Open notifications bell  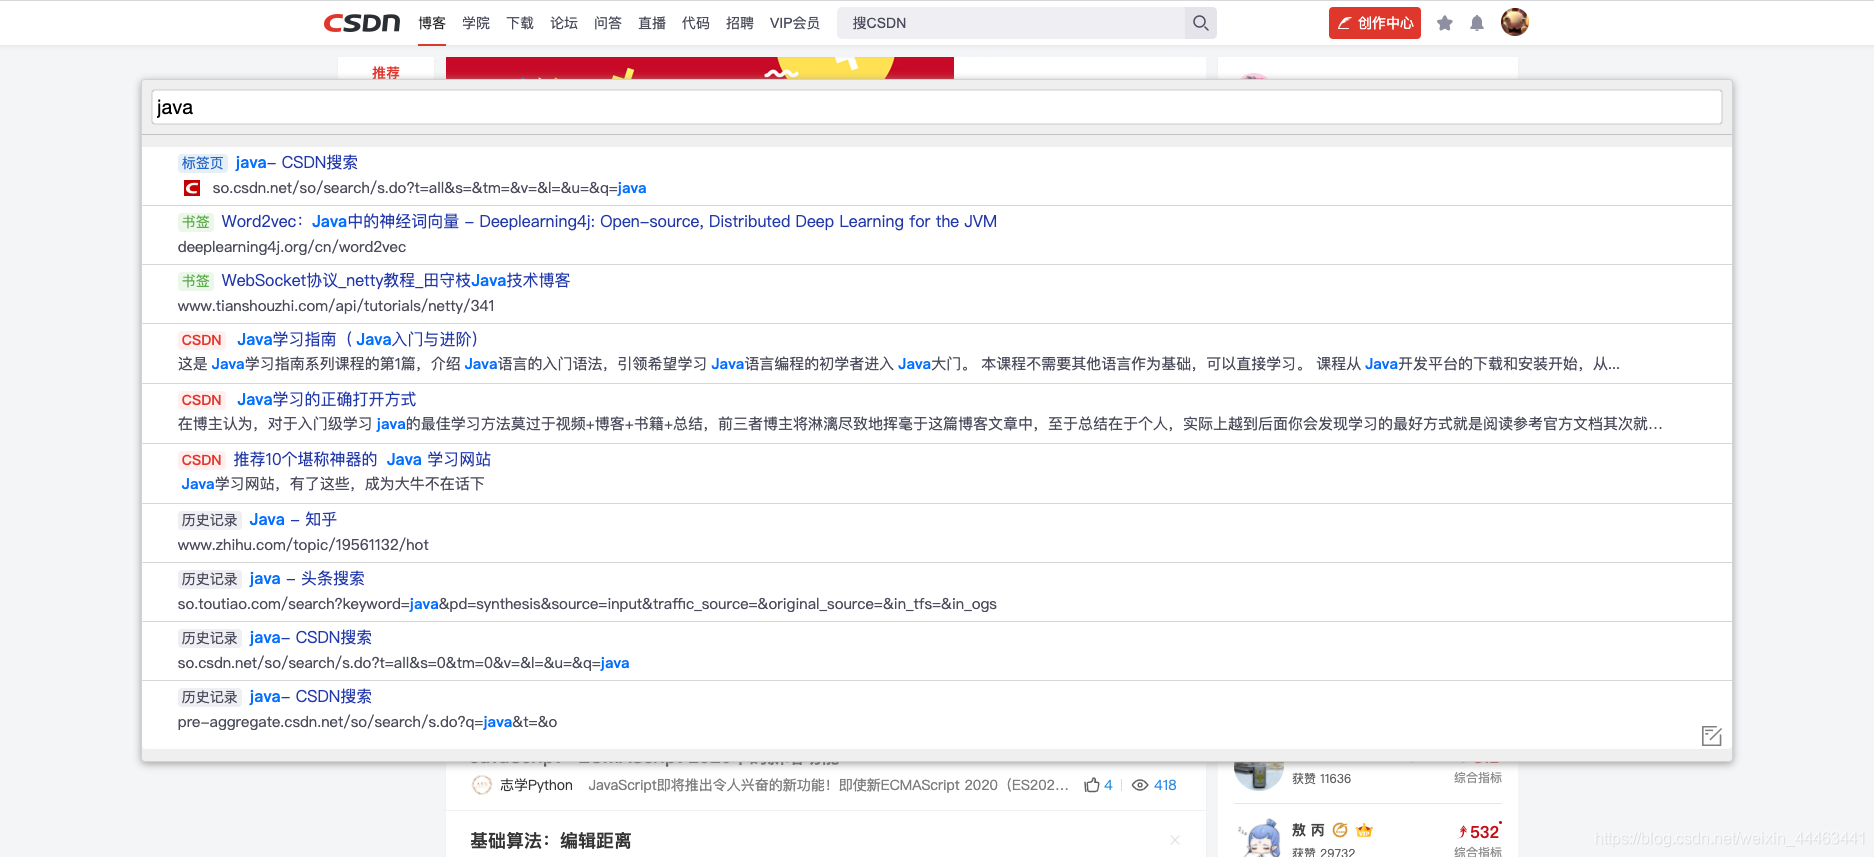pos(1477,23)
